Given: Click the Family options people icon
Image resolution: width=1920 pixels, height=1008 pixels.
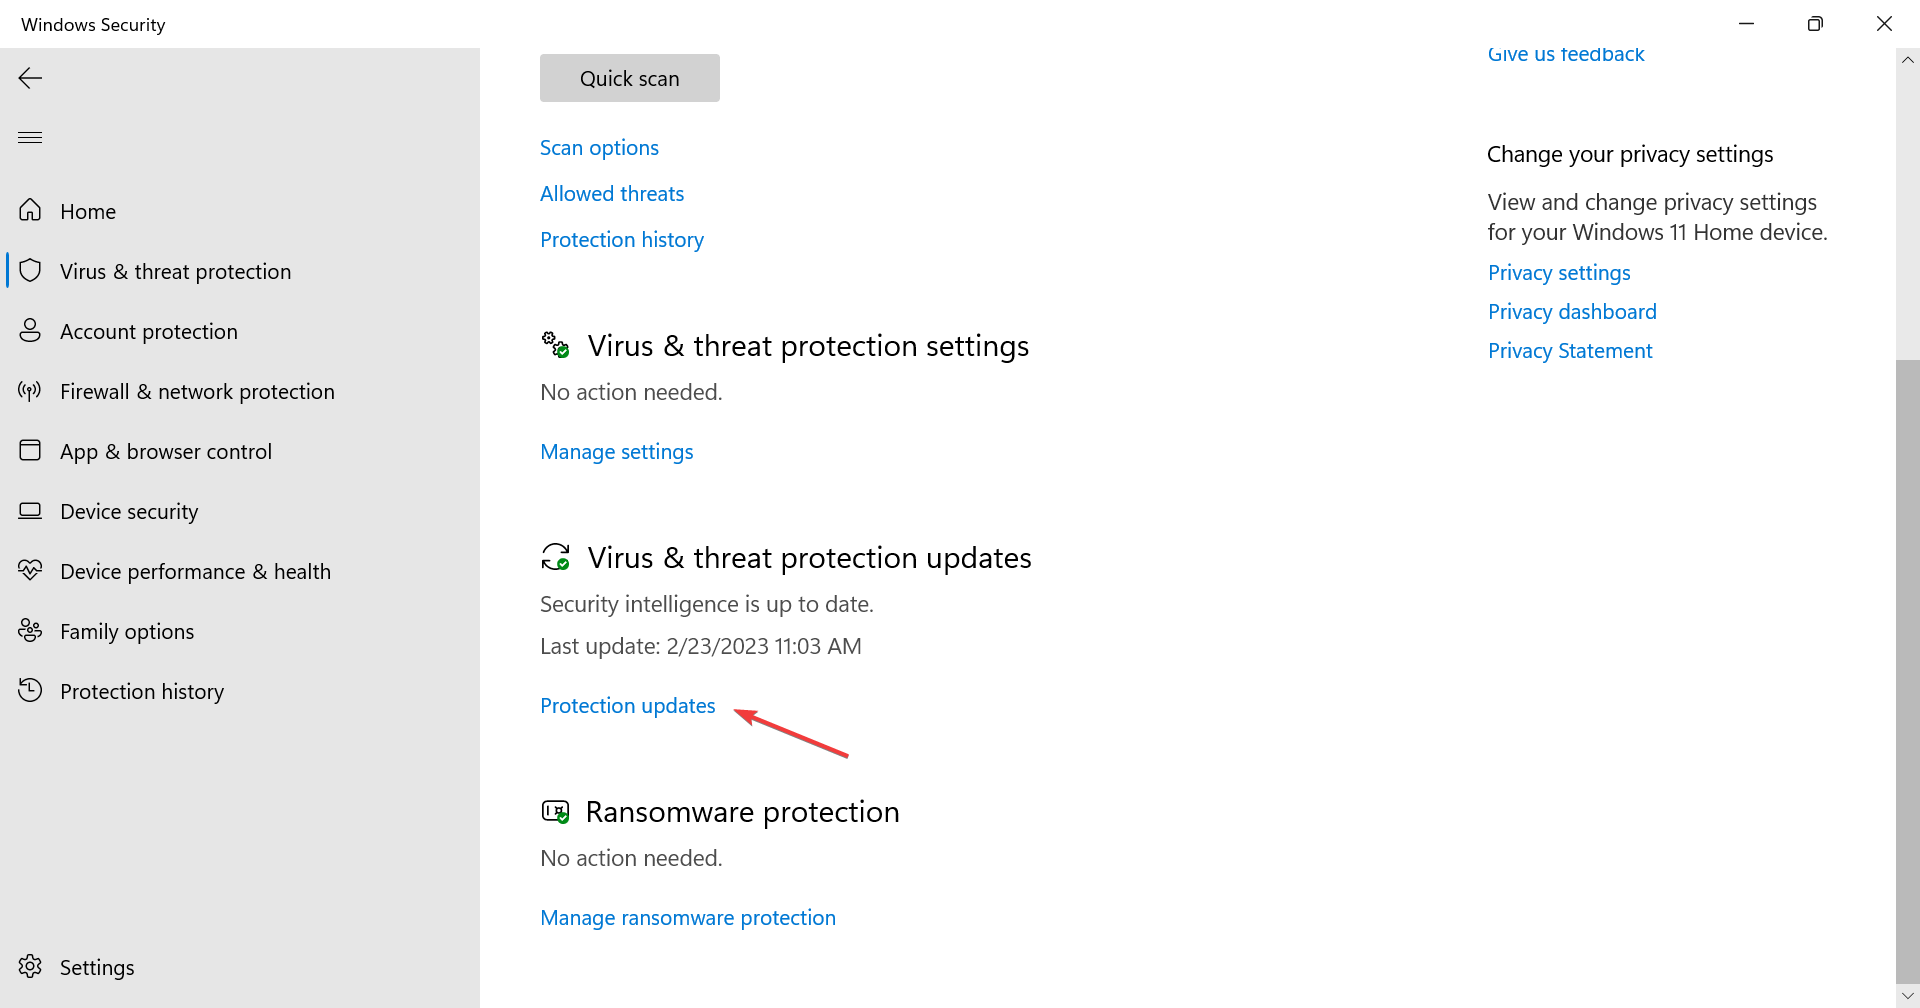Looking at the screenshot, I should (30, 630).
